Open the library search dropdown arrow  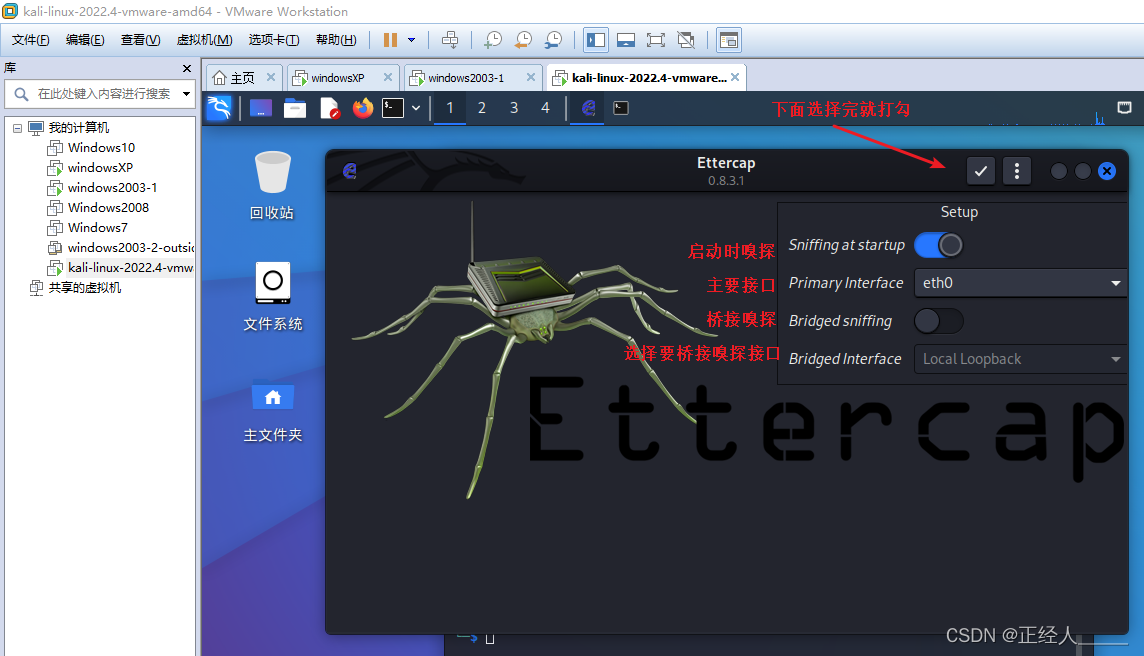coord(187,93)
